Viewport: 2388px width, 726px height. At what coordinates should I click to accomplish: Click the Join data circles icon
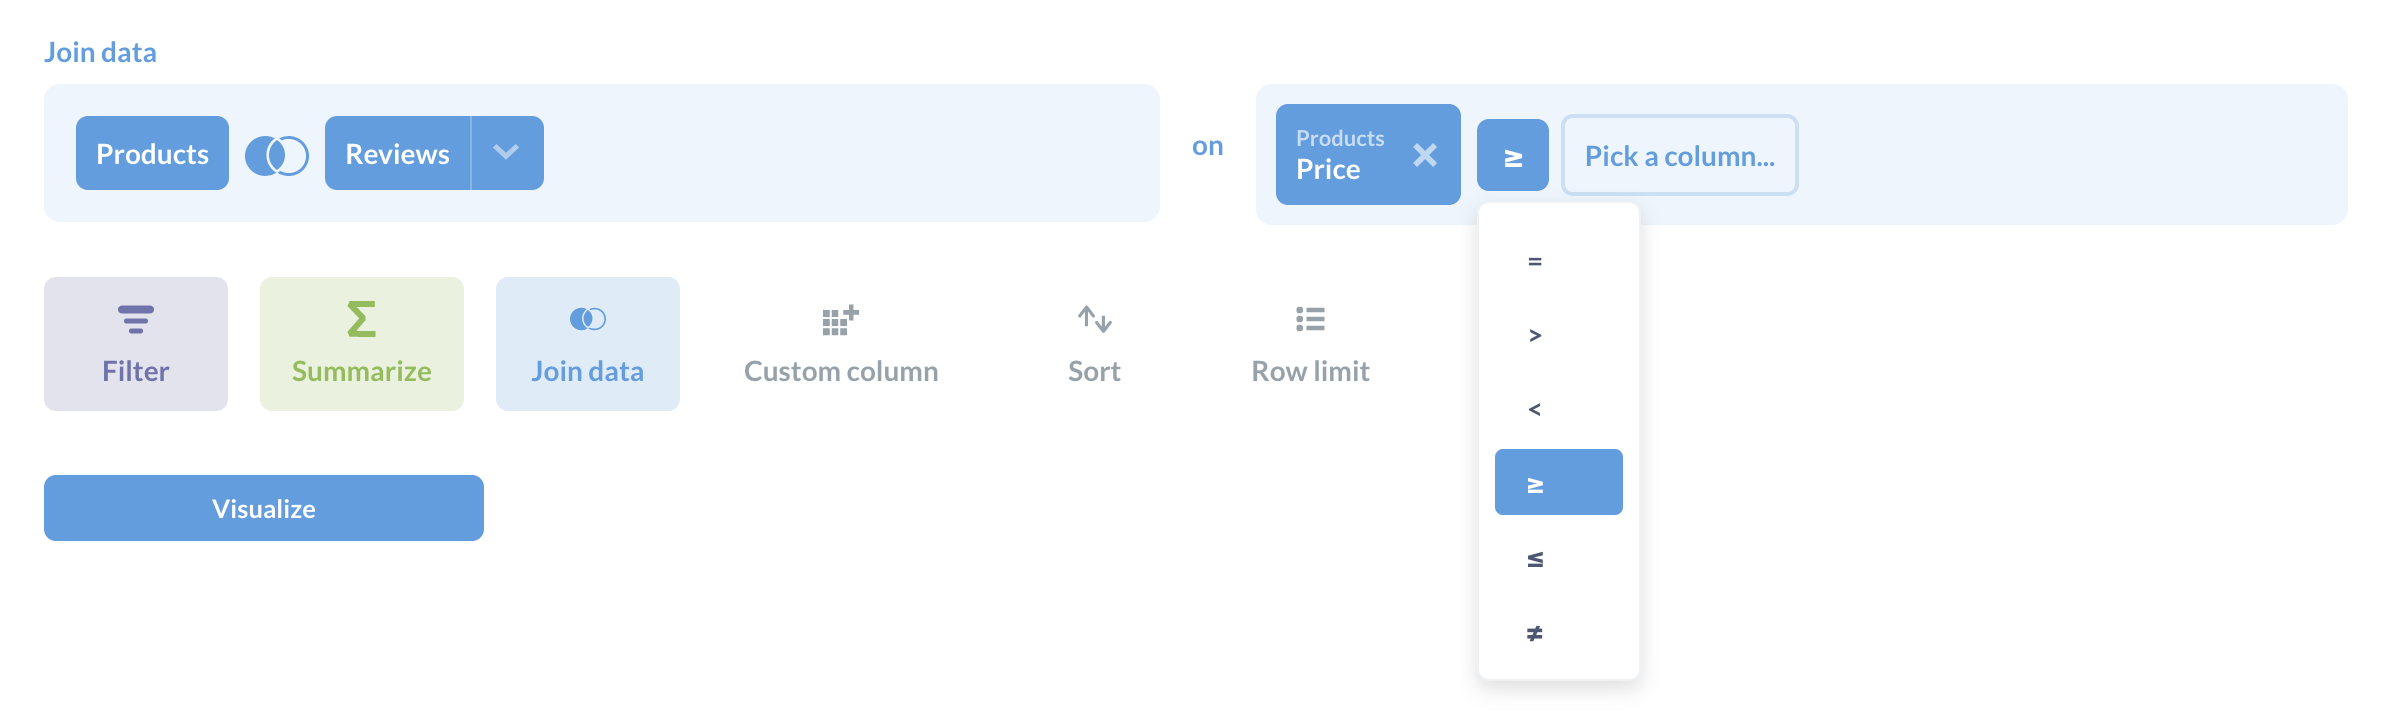pyautogui.click(x=588, y=319)
